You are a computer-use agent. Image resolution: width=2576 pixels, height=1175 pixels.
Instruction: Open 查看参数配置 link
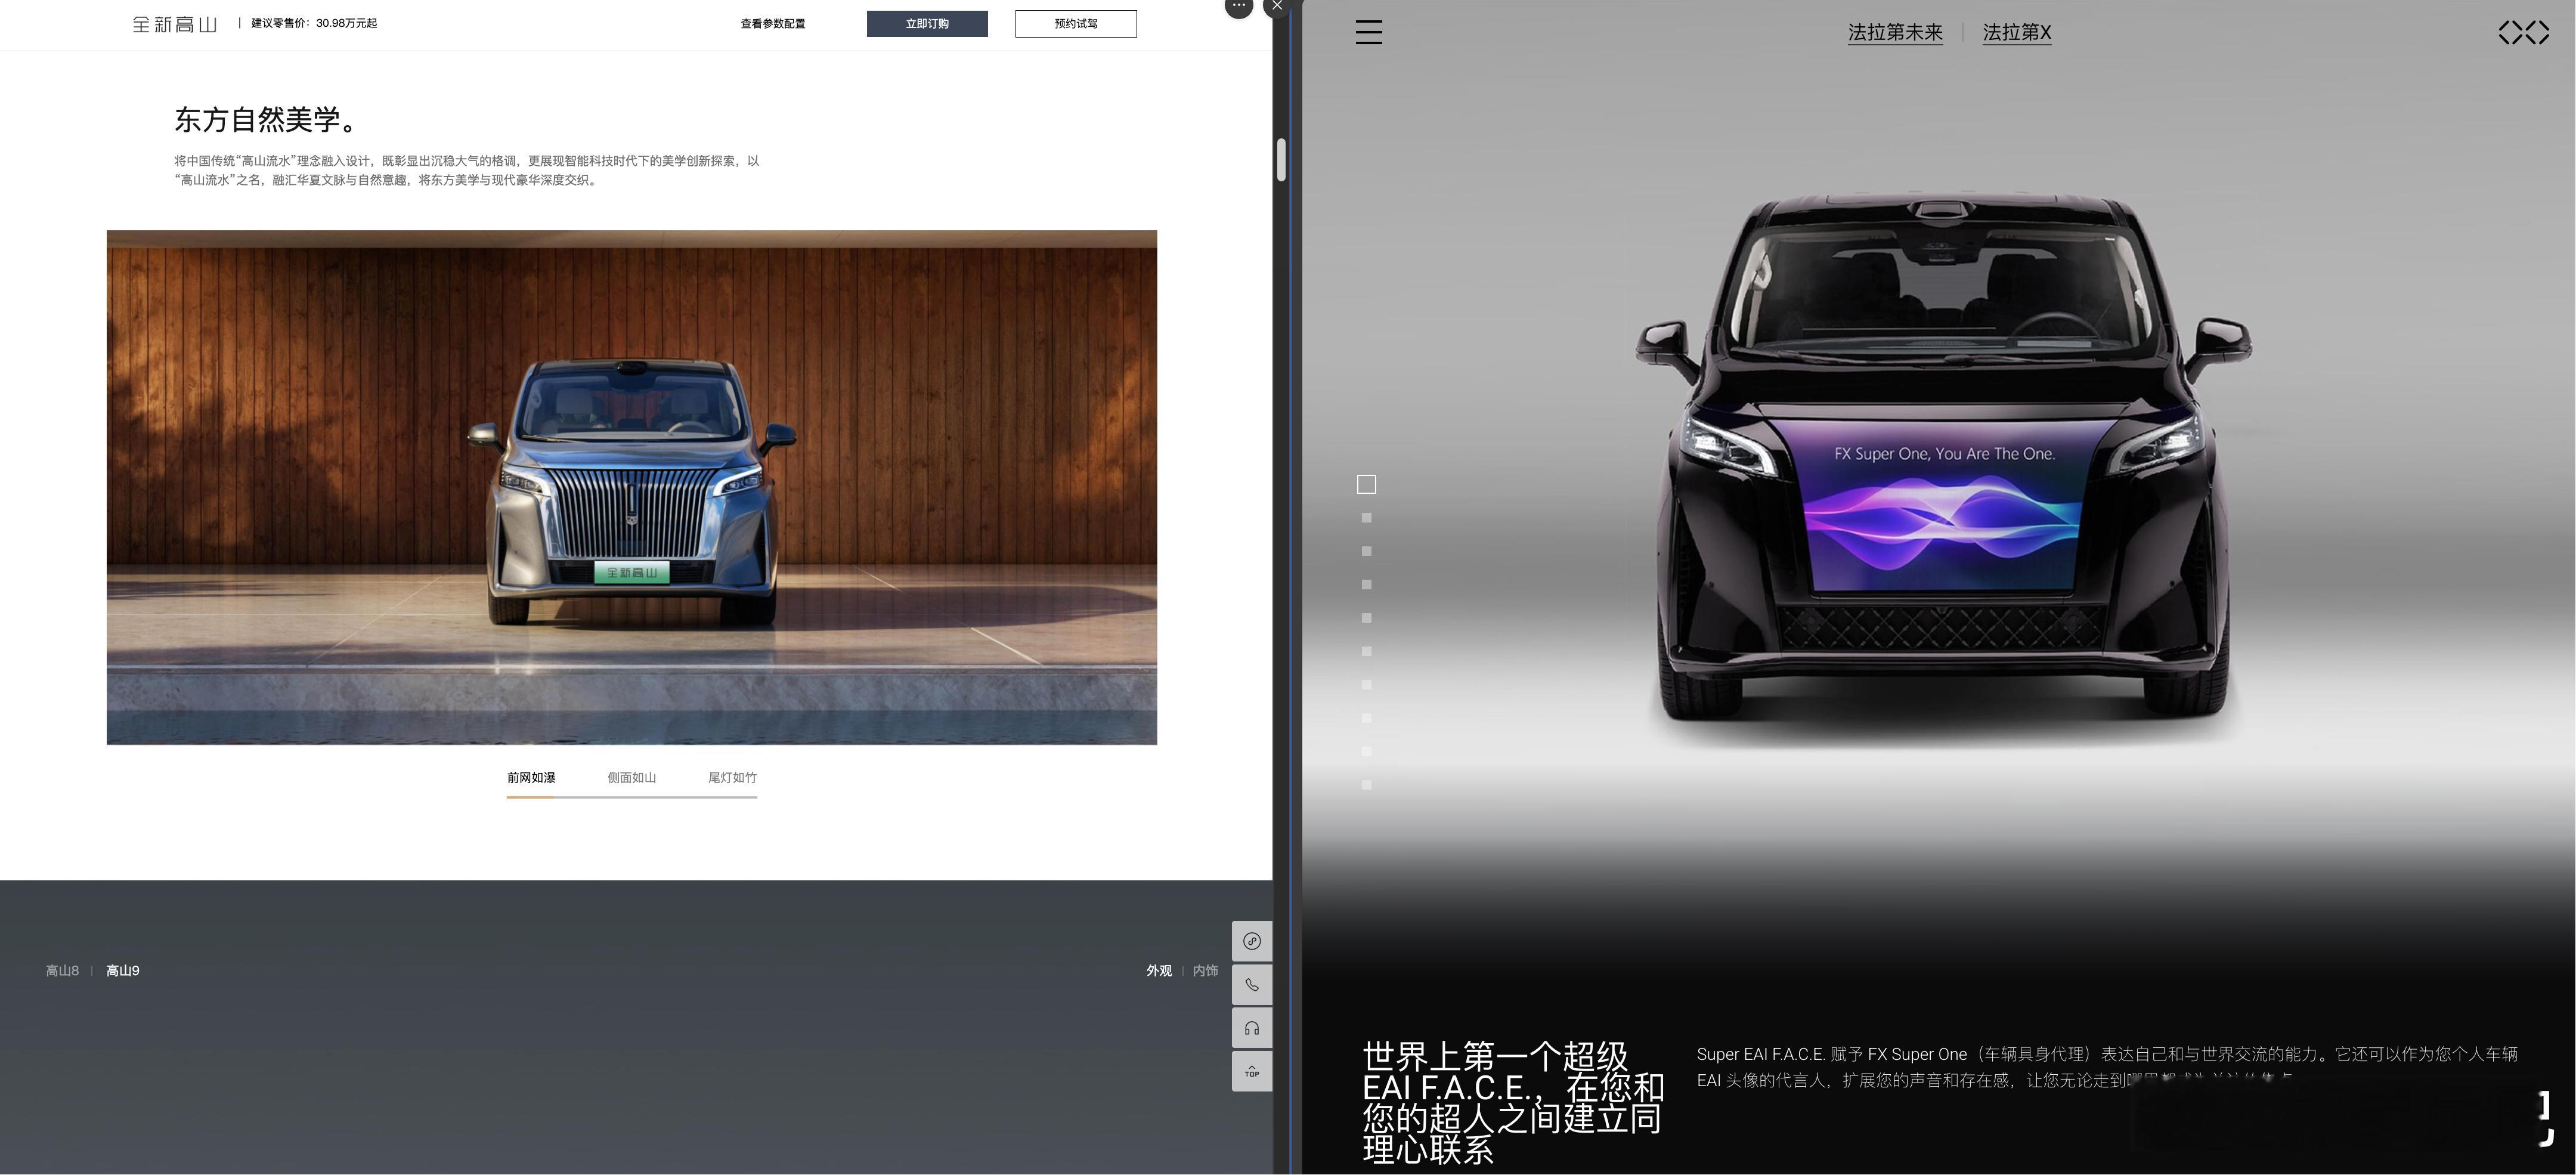(773, 24)
